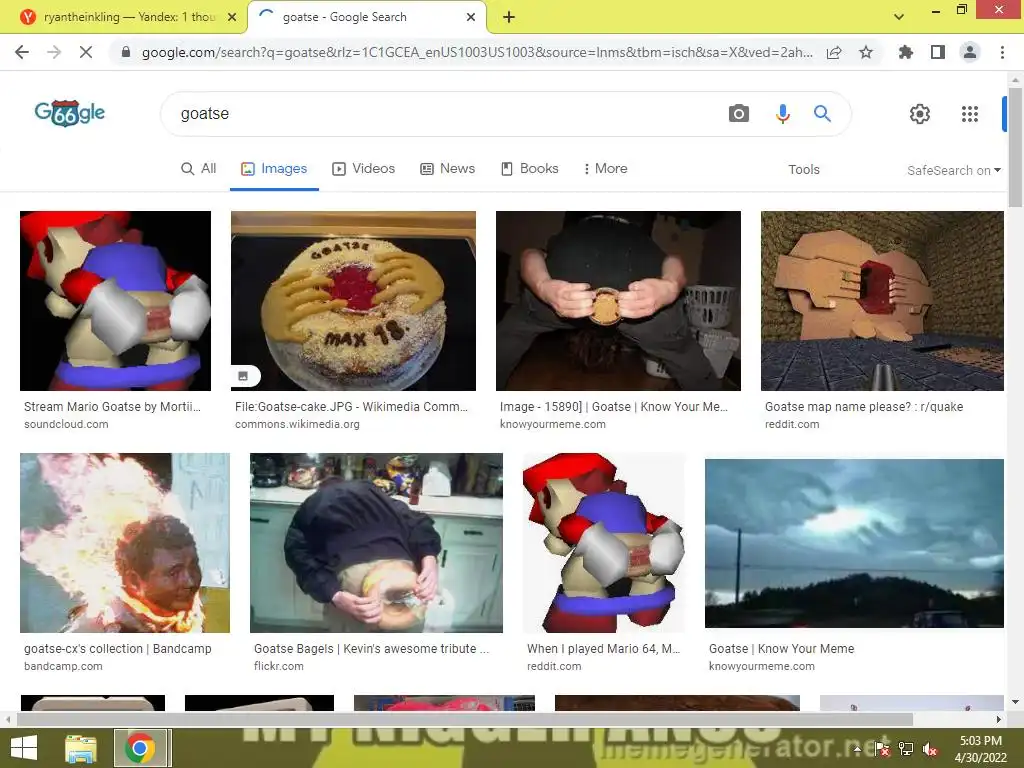
Task: Open the Stream Mario by Mortii result title
Action: point(112,407)
